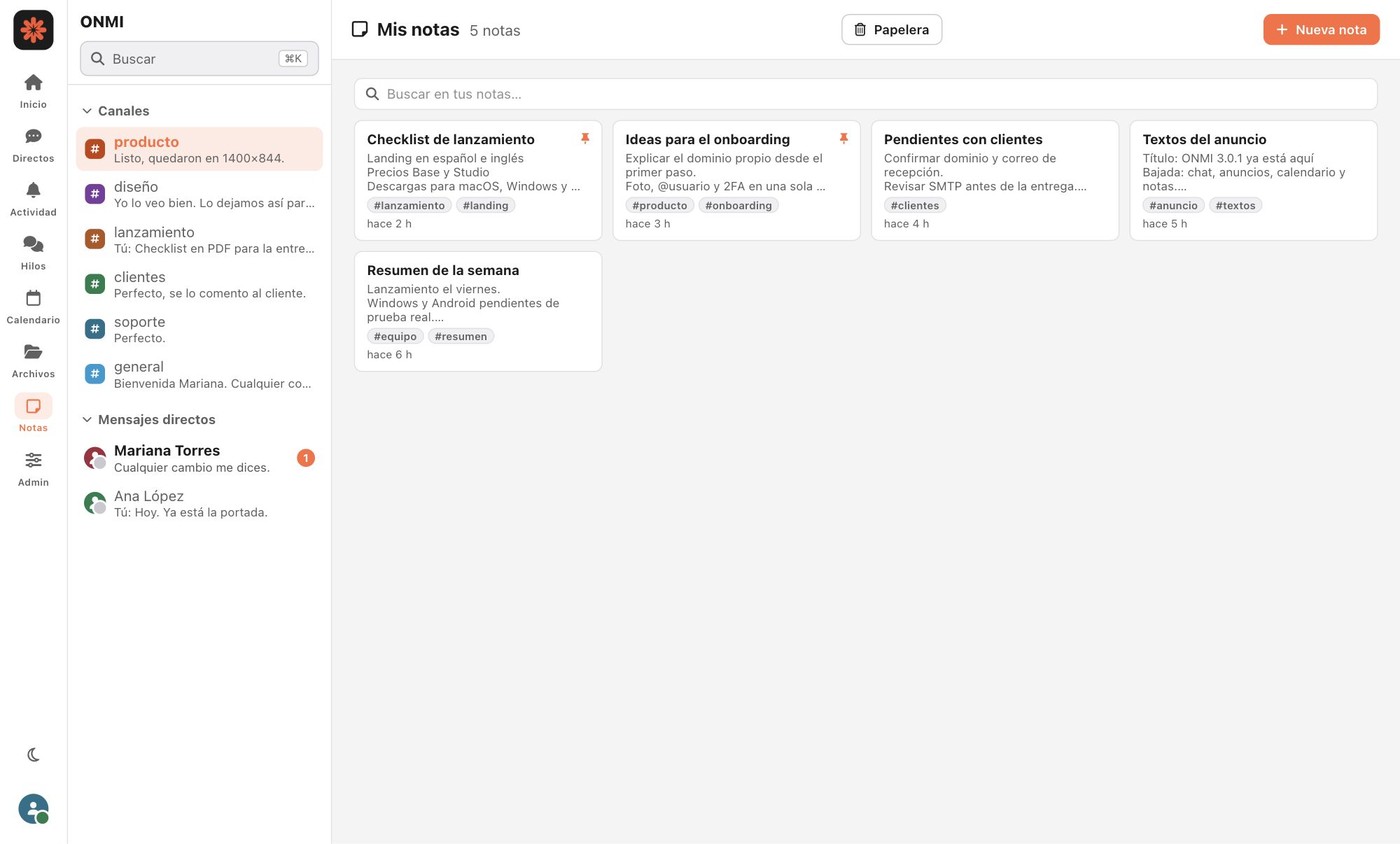Open the Resumen de la semana note
Viewport: 1400px width, 844px height.
(478, 312)
